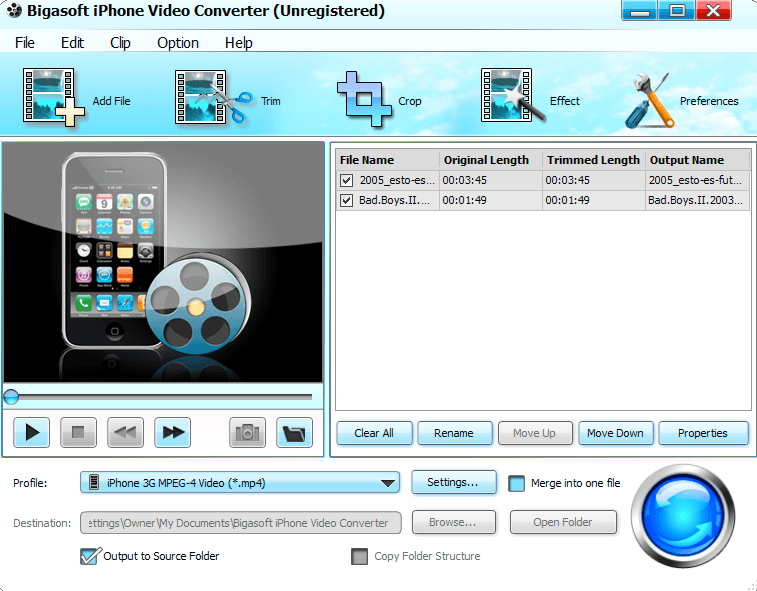Click the Rename button
This screenshot has width=757, height=591.
click(454, 433)
